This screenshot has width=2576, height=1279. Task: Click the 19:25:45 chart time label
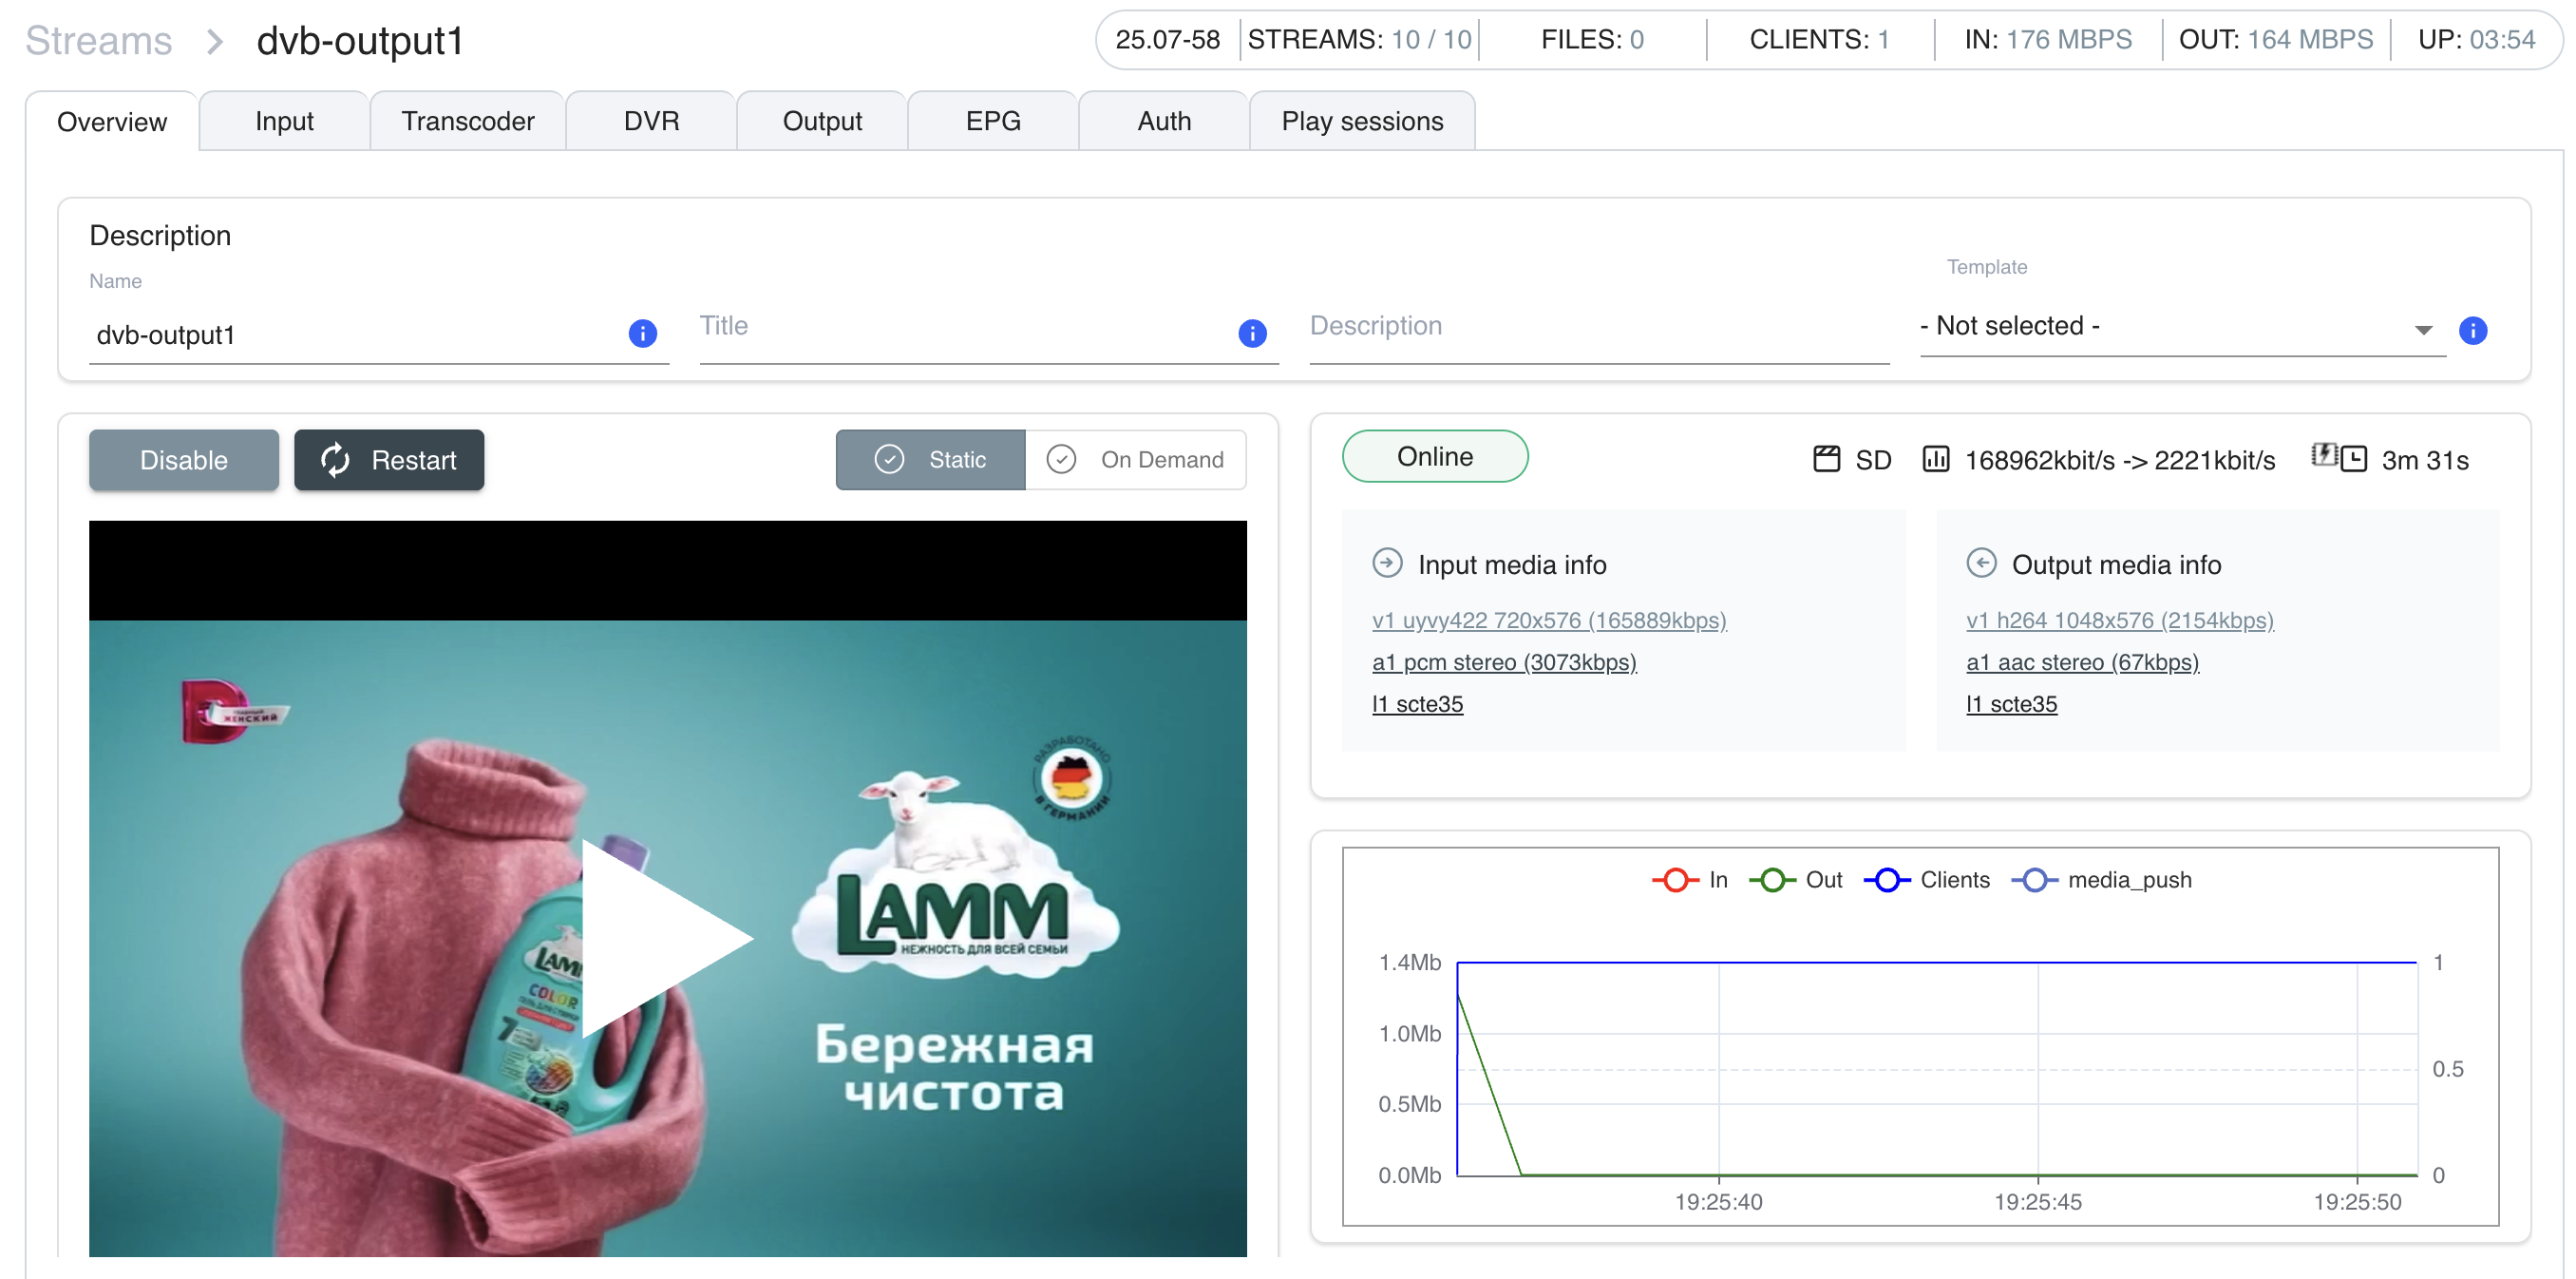[2037, 1202]
